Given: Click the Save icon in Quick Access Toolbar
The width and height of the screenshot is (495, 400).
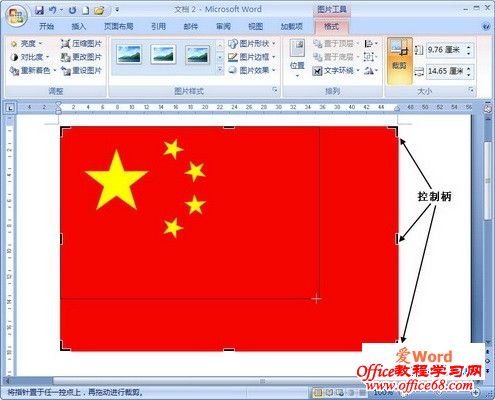Looking at the screenshot, I should (x=40, y=10).
